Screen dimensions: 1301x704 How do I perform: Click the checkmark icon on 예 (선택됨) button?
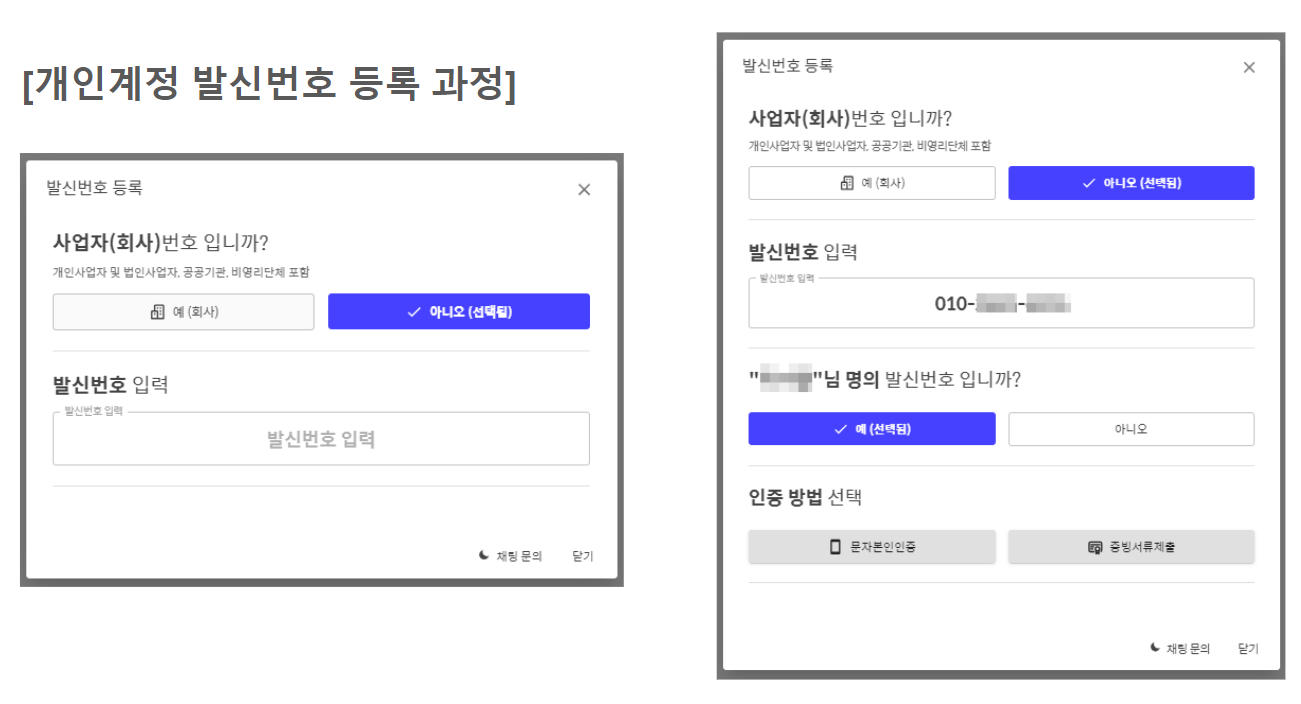pos(840,429)
